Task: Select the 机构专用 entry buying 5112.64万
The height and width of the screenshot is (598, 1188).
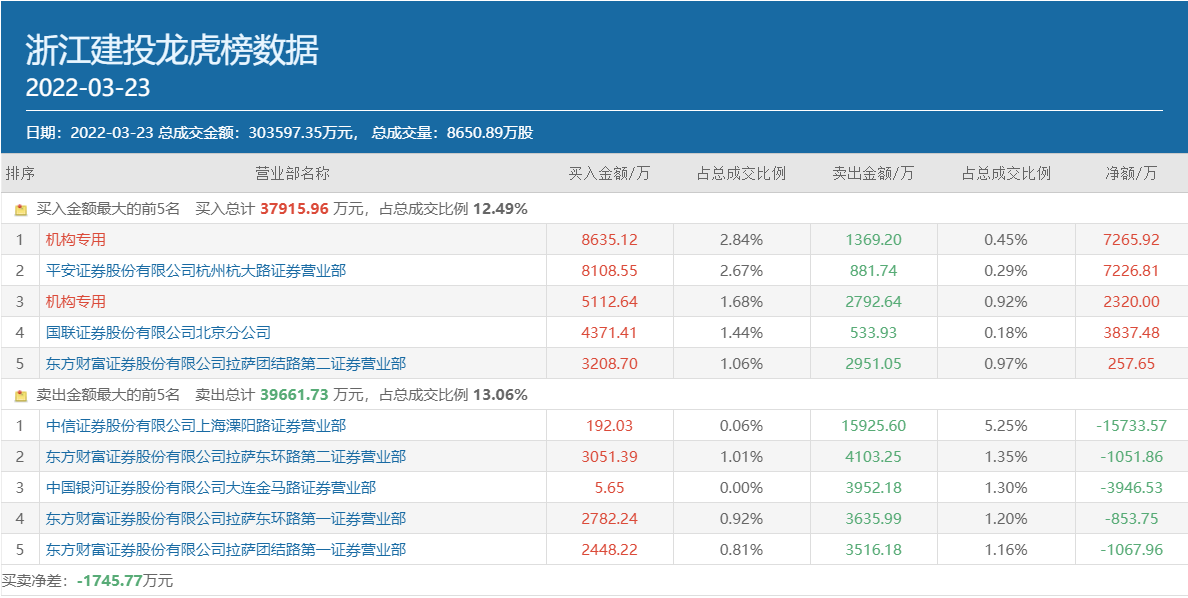Action: click(76, 302)
